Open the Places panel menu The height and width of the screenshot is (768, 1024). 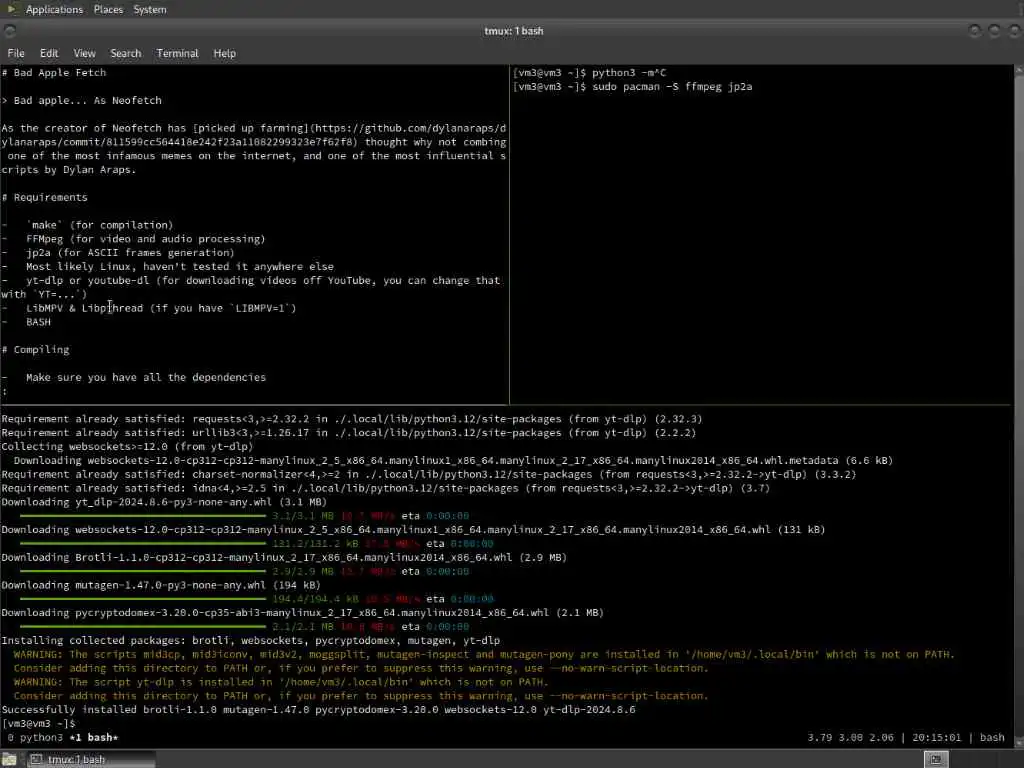tap(108, 10)
